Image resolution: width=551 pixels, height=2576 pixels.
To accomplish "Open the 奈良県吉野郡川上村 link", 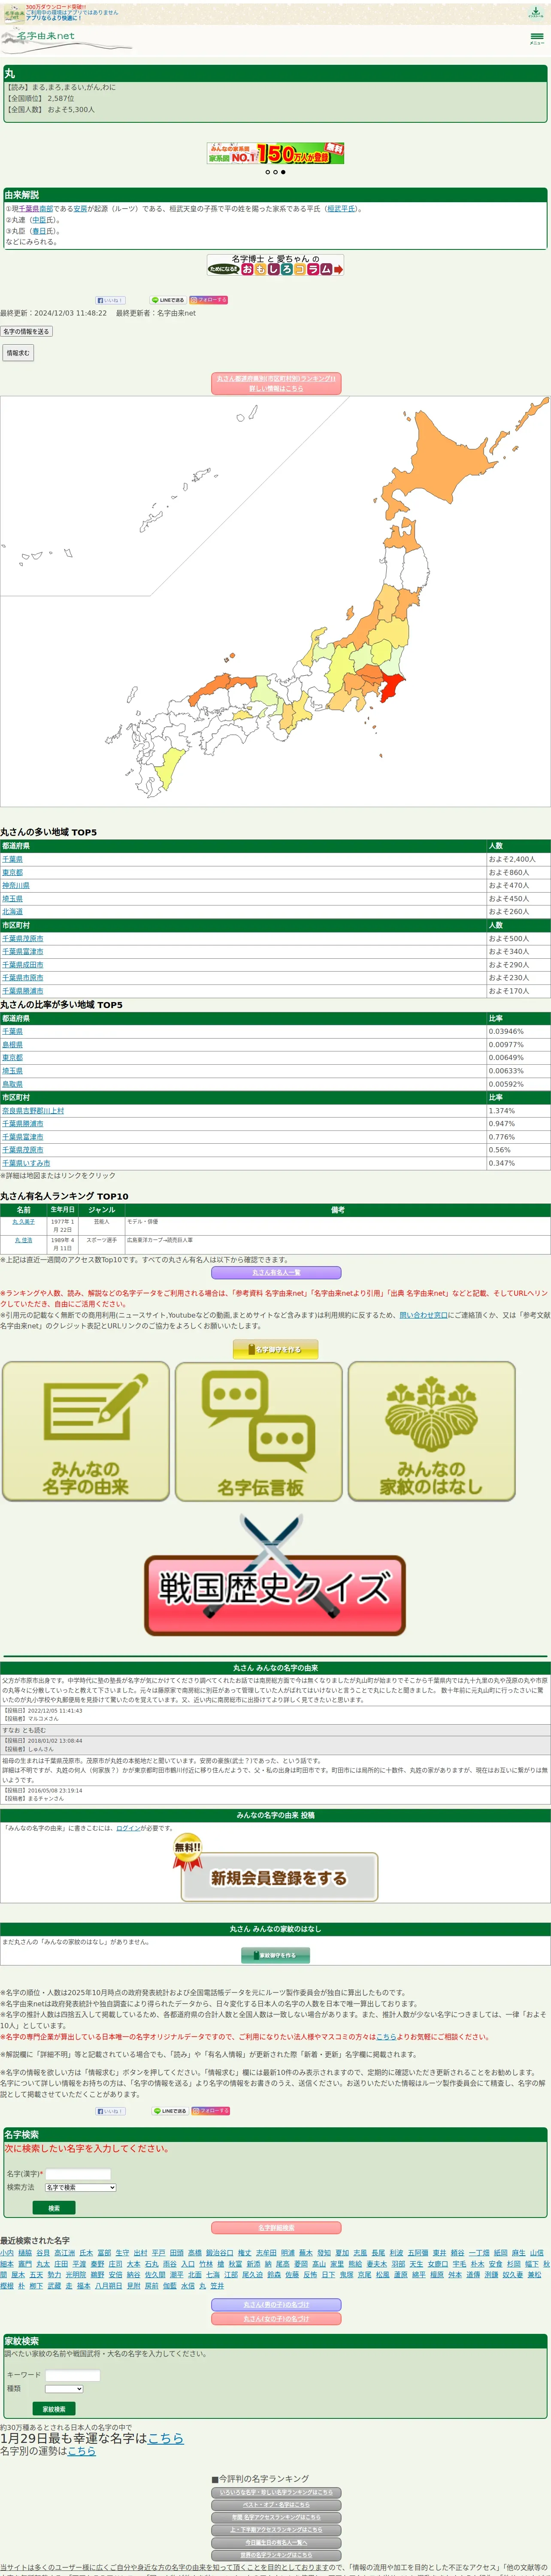I will (x=33, y=1111).
